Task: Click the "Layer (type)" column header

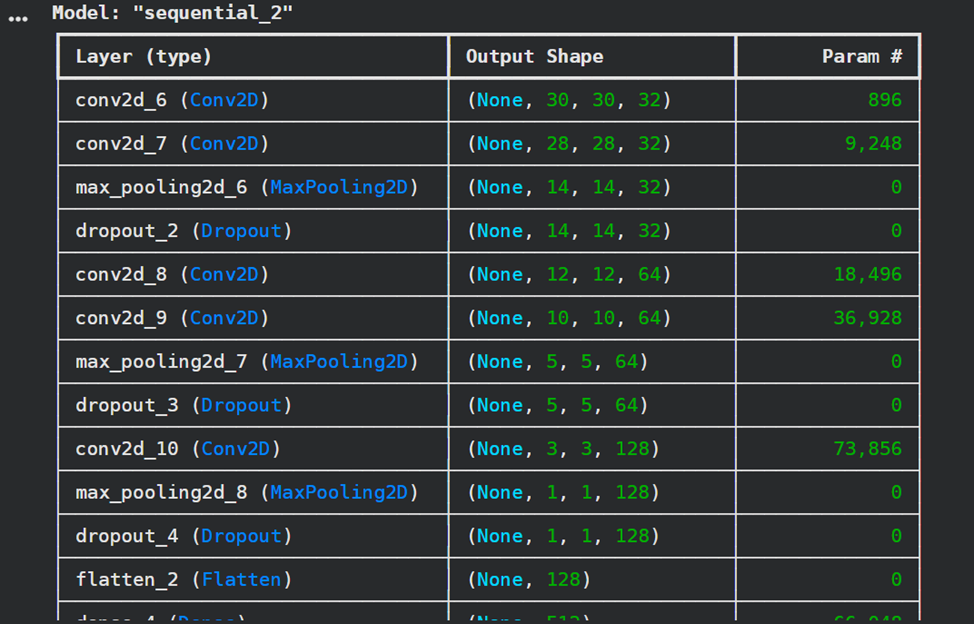Action: tap(144, 57)
